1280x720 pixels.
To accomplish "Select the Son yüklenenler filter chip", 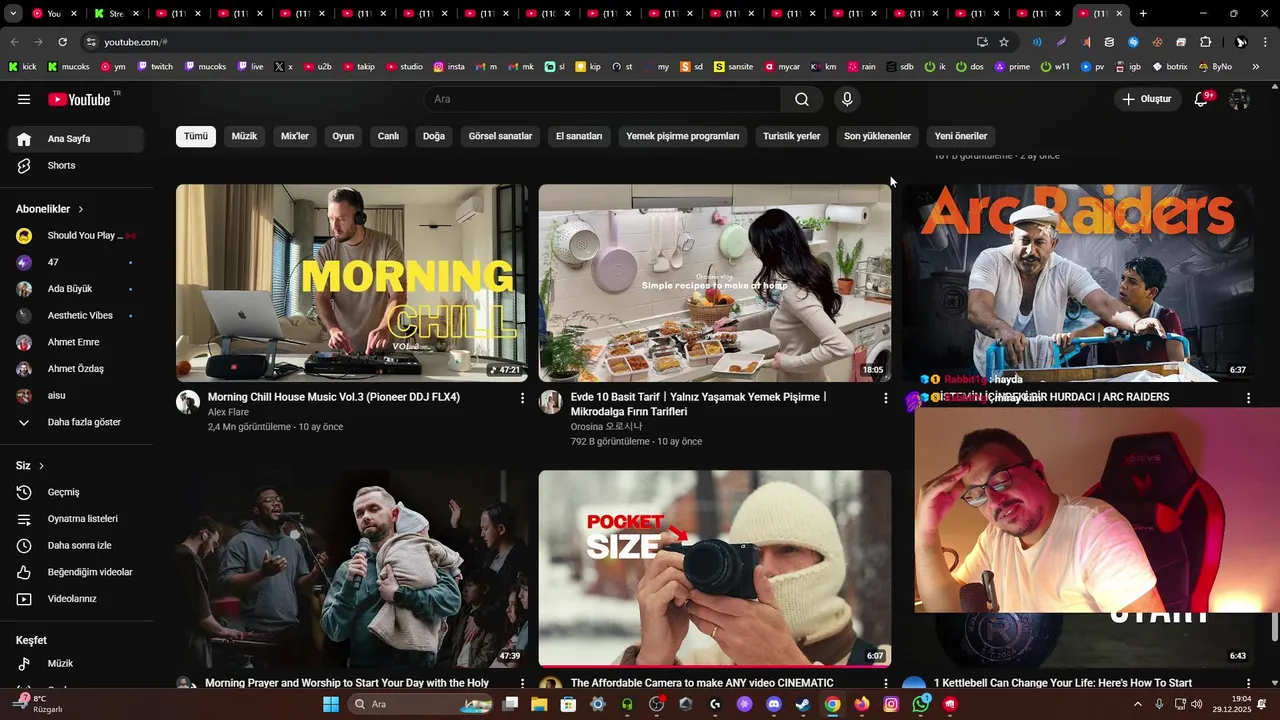I will 877,136.
